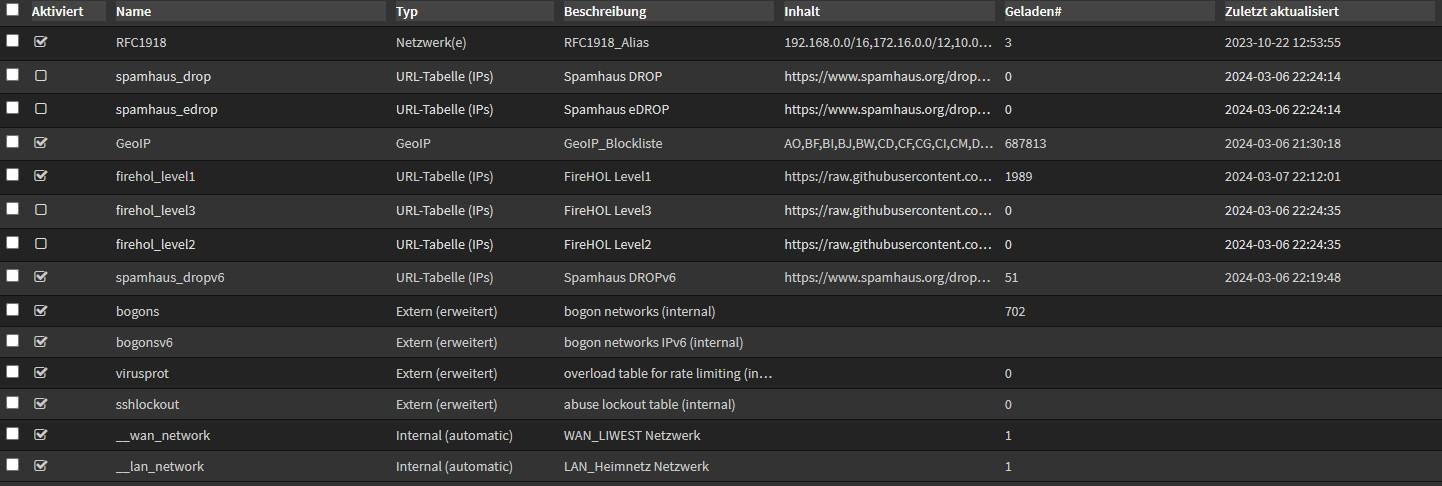Toggle the enabled icon for RFC1918
This screenshot has height=486, width=1442.
tap(41, 42)
